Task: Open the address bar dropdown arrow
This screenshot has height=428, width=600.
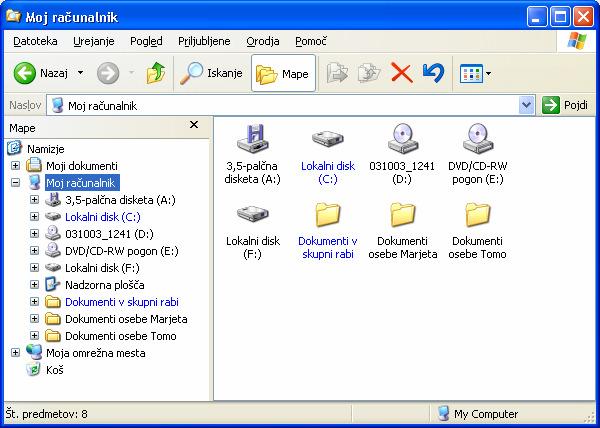Action: coord(527,105)
